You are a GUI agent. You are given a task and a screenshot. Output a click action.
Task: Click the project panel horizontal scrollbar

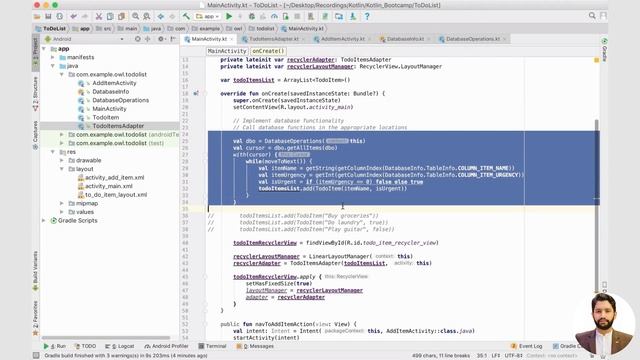106,338
